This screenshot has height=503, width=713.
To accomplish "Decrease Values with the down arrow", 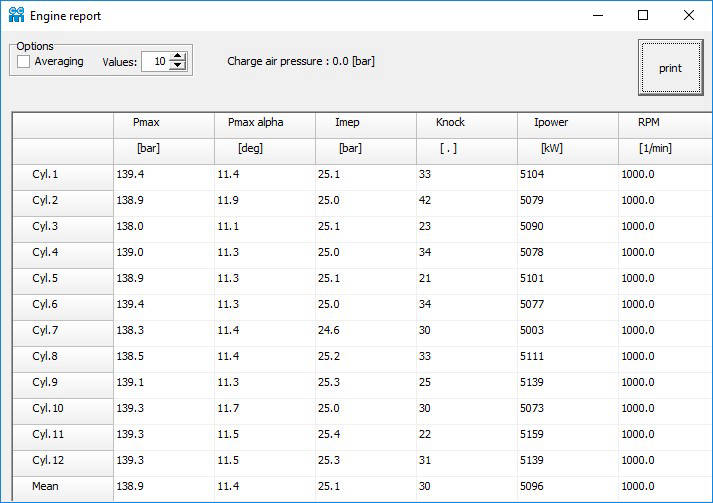I will (x=178, y=65).
